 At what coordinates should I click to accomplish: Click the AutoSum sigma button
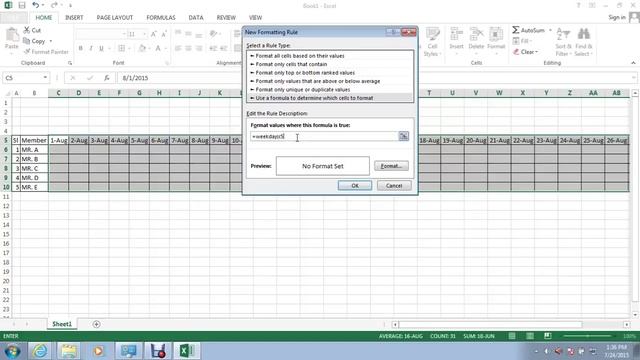[x=529, y=30]
